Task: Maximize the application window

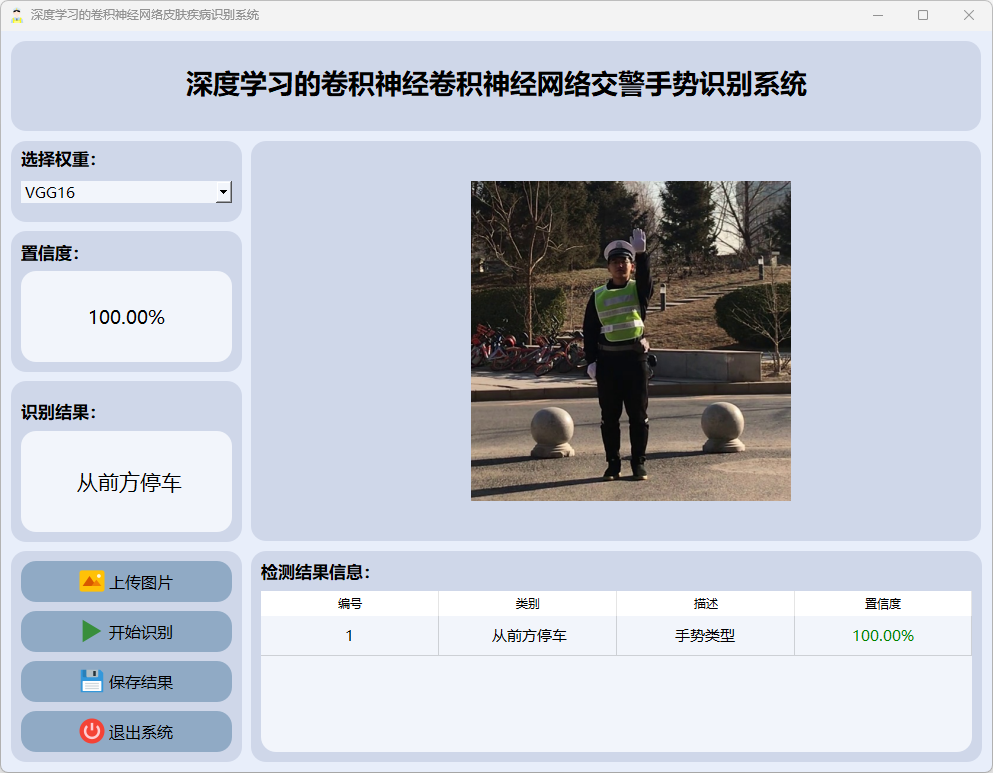Action: point(923,15)
